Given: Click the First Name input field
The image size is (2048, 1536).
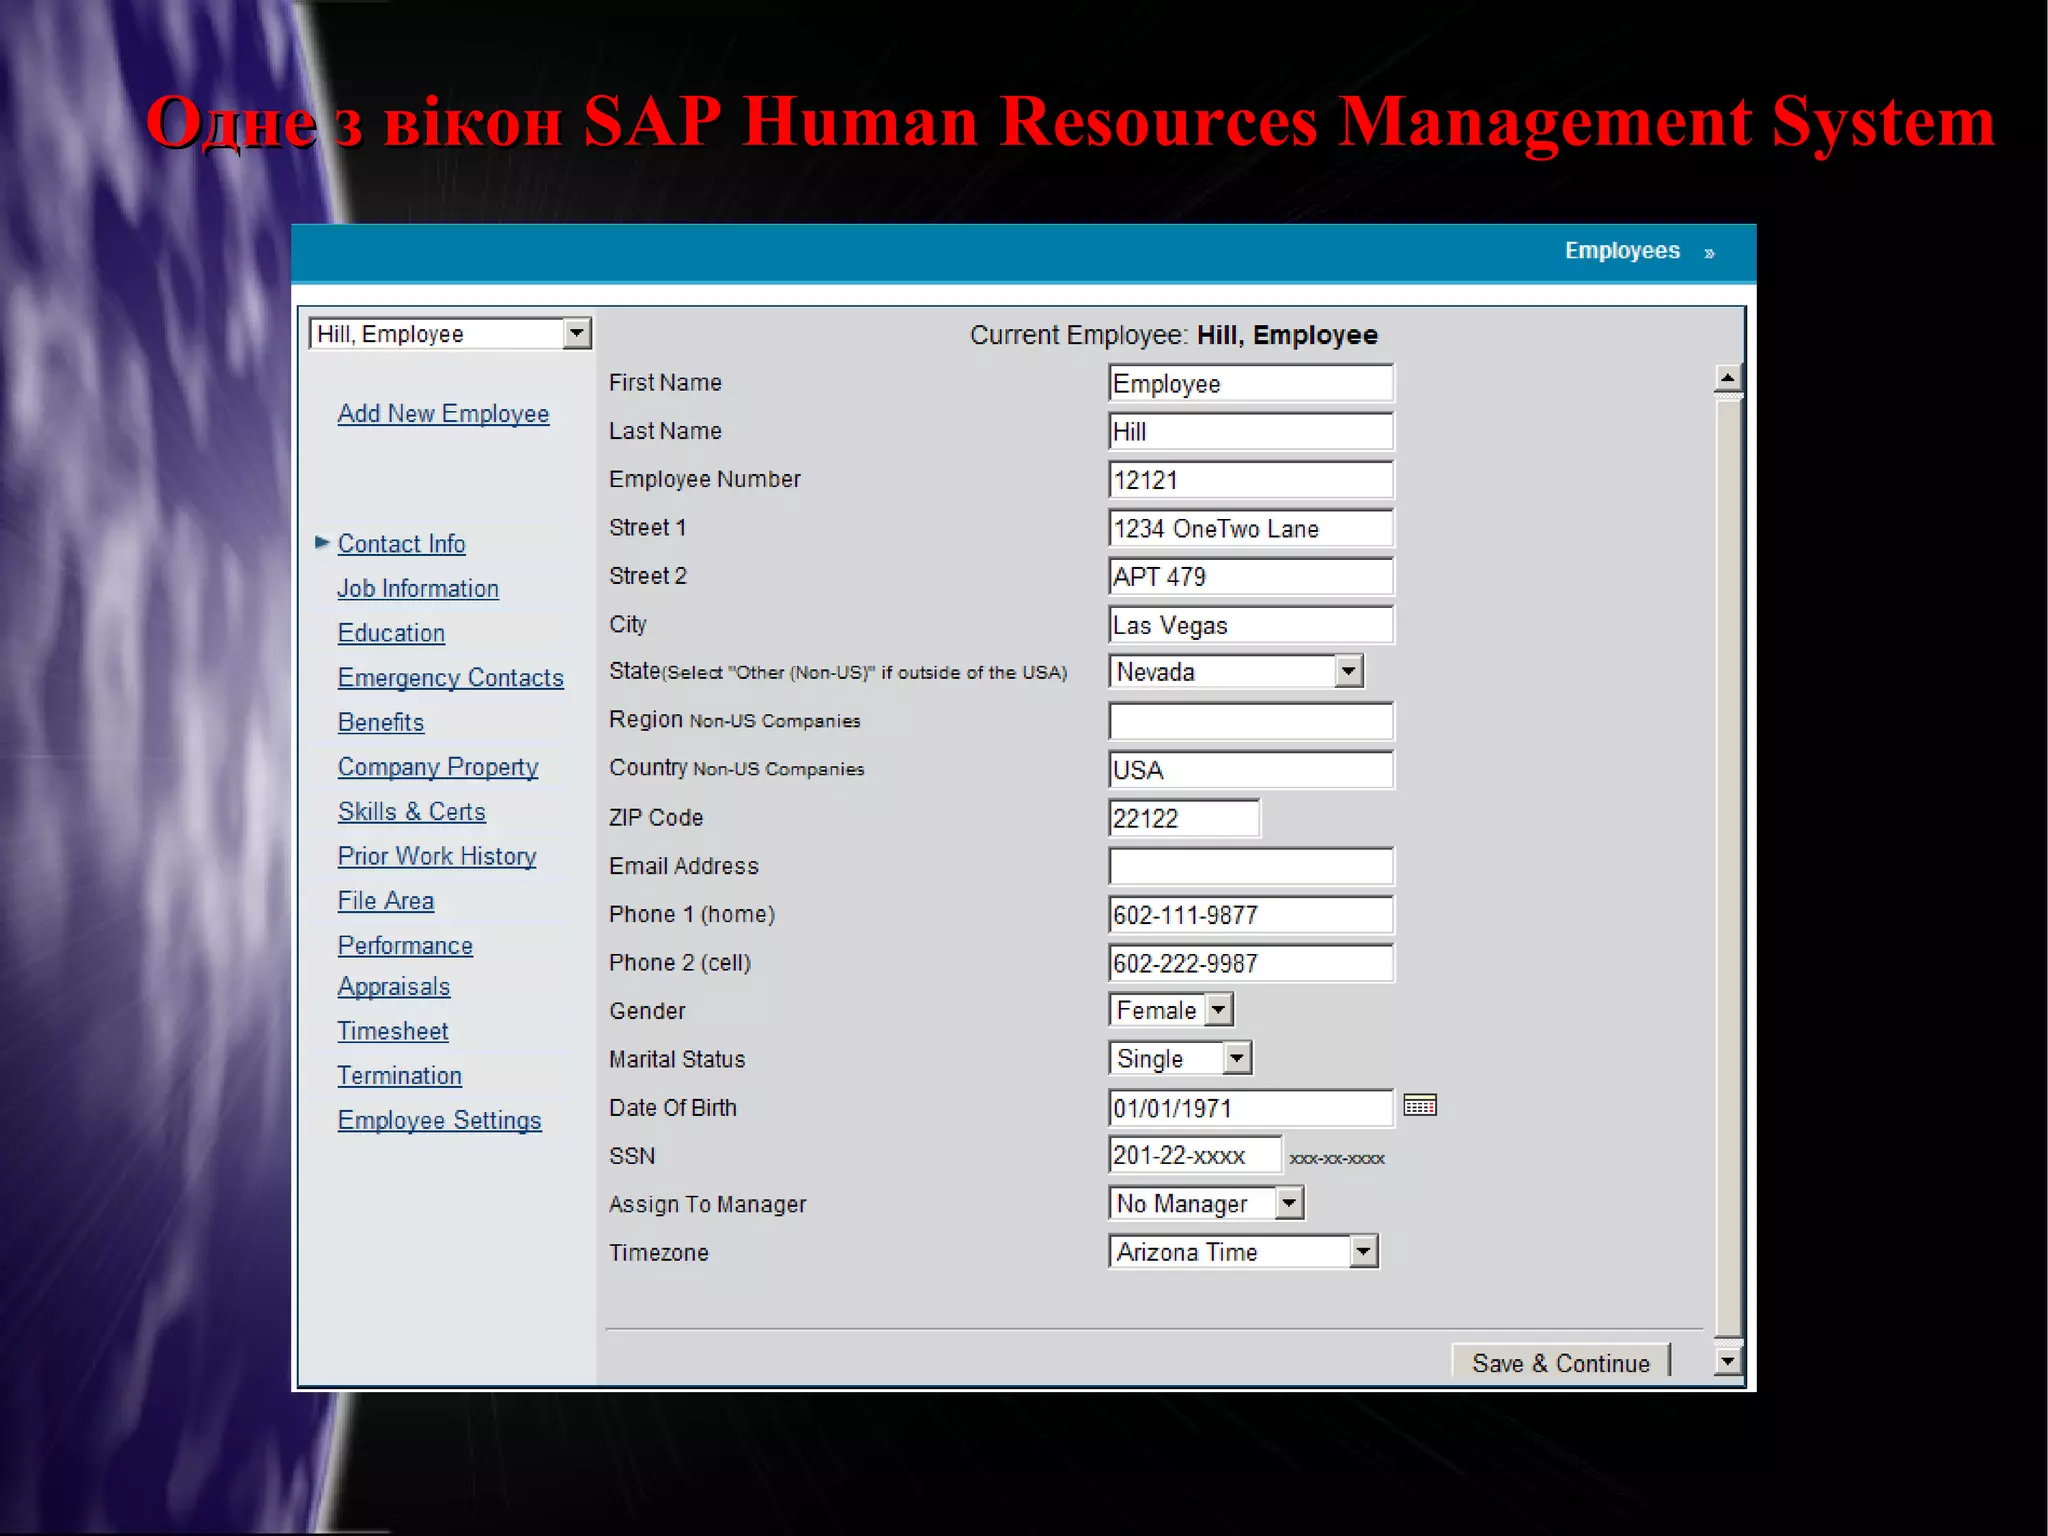Looking at the screenshot, I should (x=1250, y=383).
